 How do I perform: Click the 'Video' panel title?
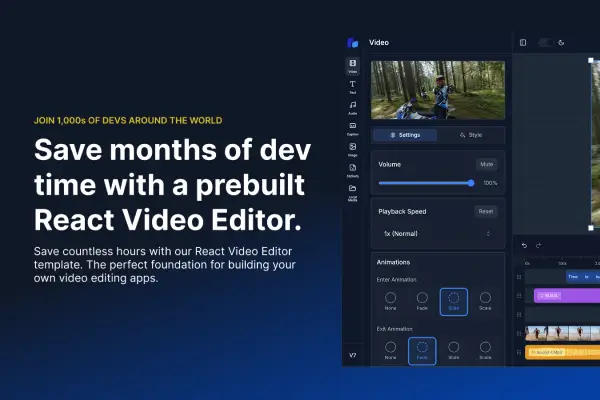click(379, 42)
